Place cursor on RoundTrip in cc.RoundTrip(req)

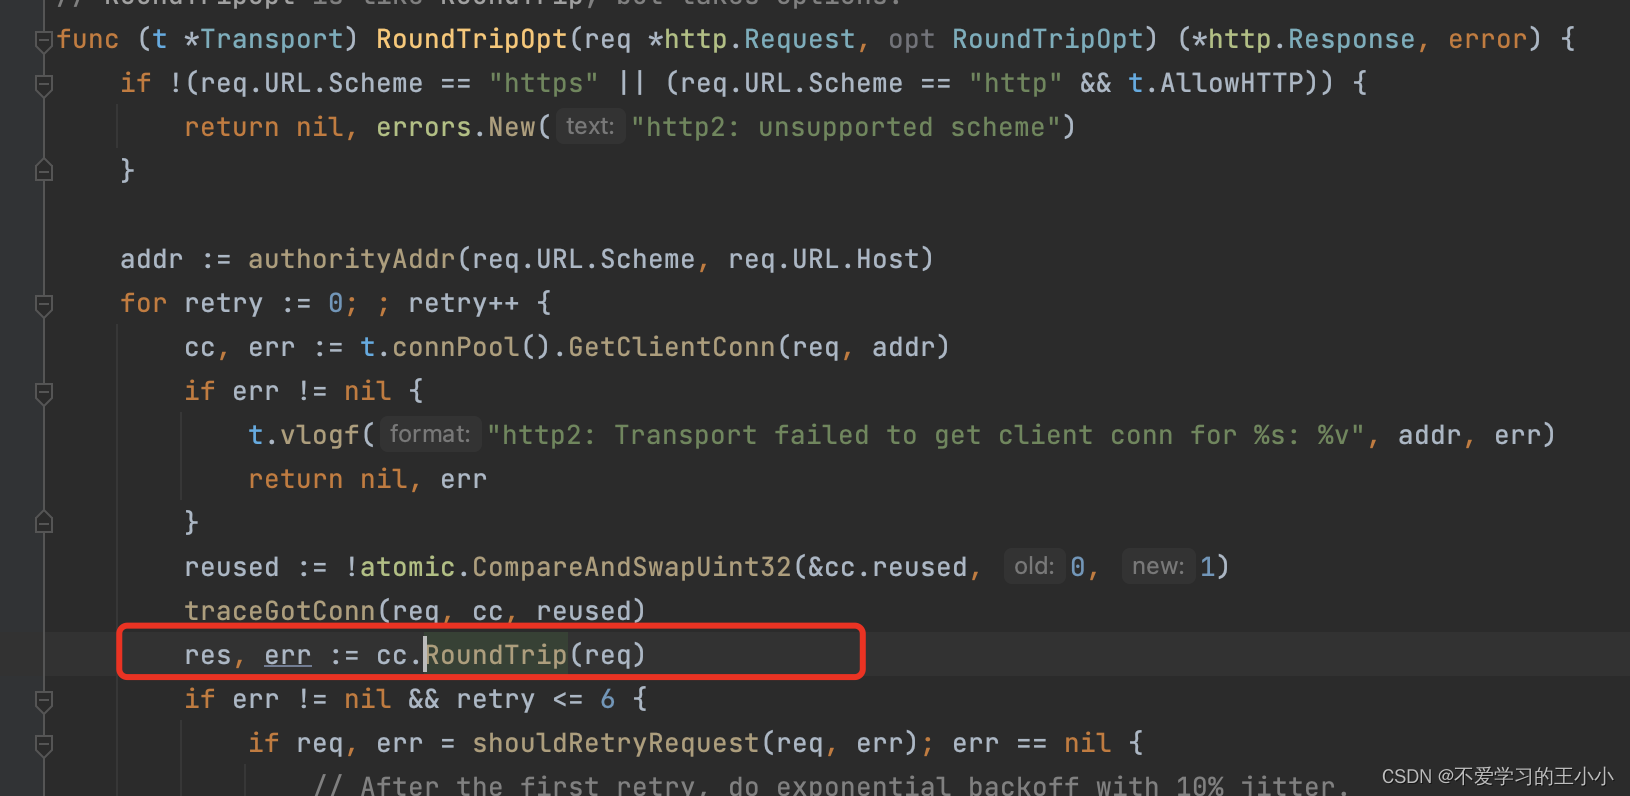point(496,655)
